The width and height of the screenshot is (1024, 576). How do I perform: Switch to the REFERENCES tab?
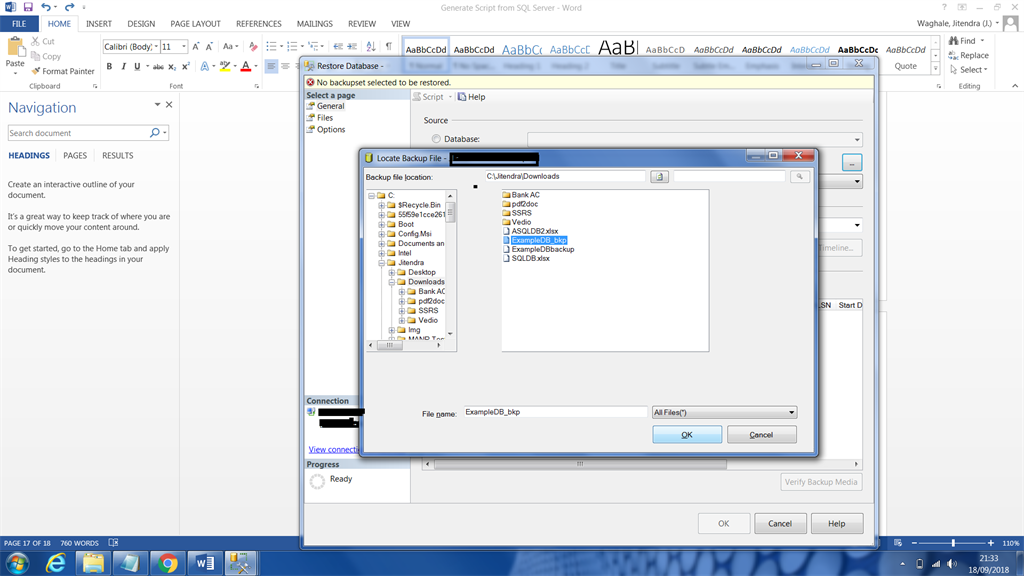259,24
